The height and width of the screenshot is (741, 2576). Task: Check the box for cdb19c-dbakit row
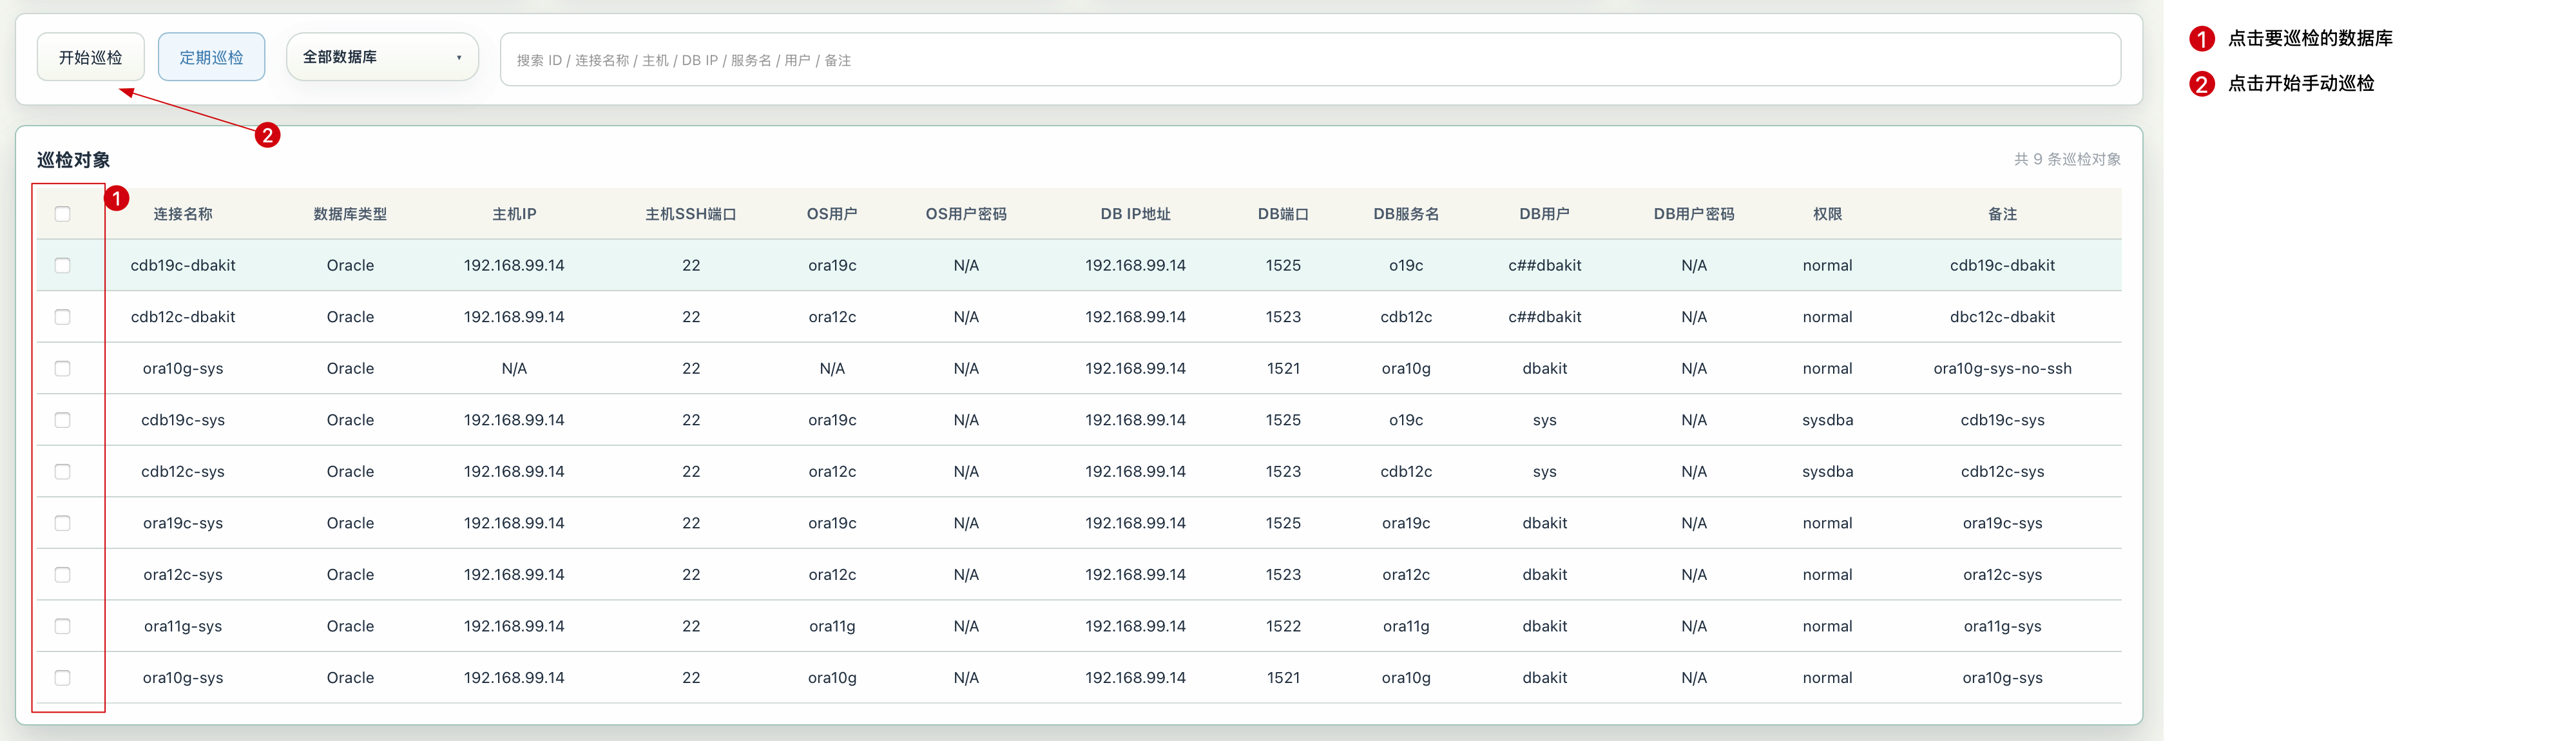63,265
